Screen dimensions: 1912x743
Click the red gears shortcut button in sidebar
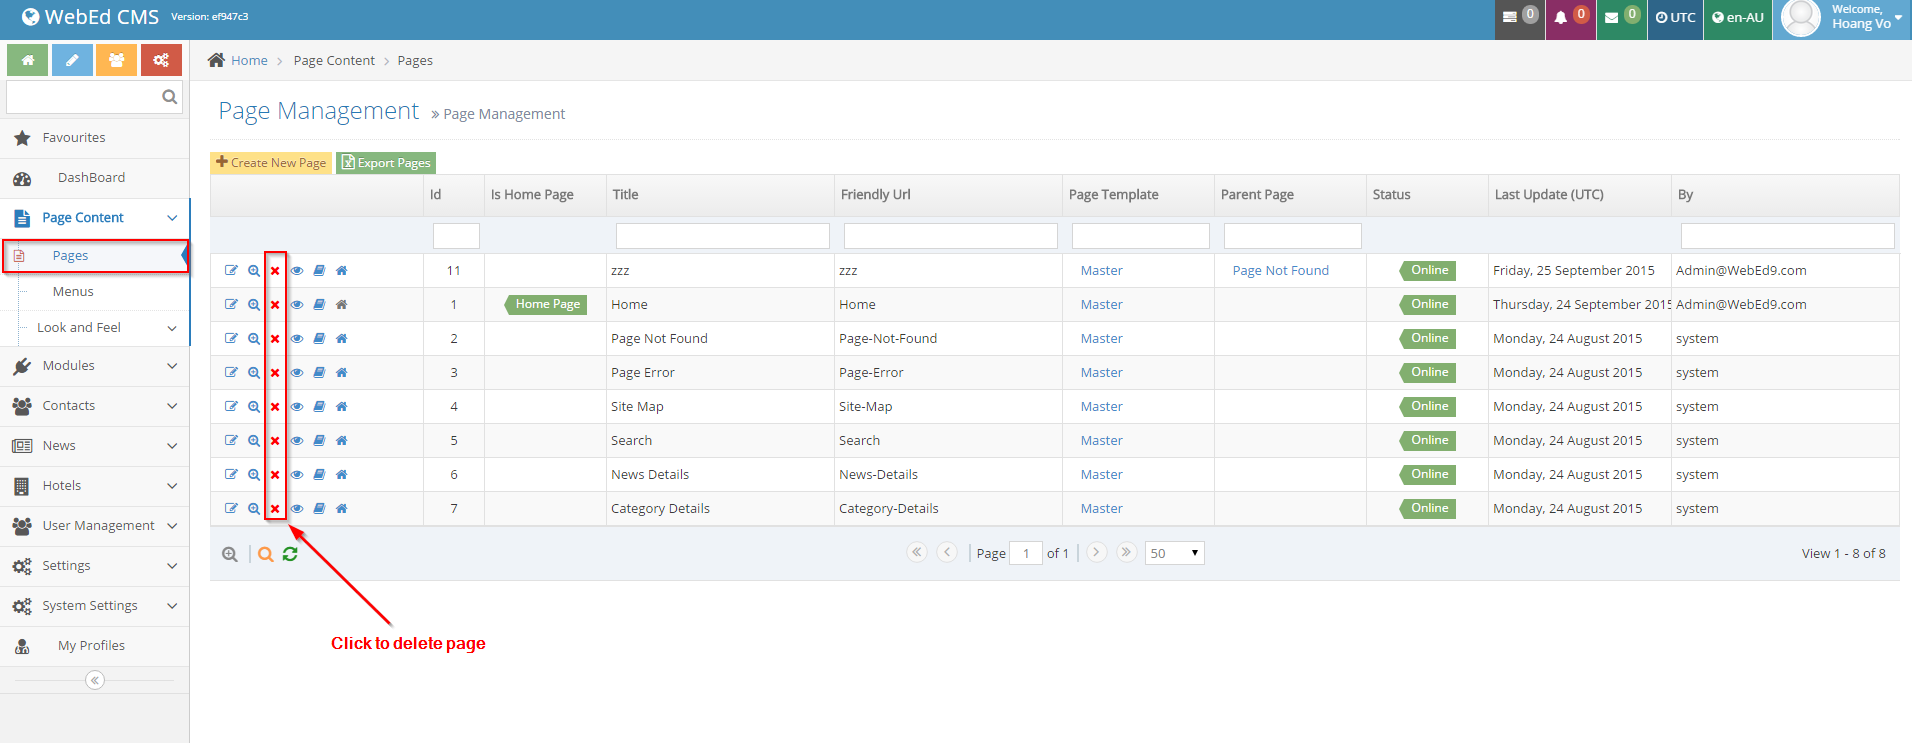[161, 60]
